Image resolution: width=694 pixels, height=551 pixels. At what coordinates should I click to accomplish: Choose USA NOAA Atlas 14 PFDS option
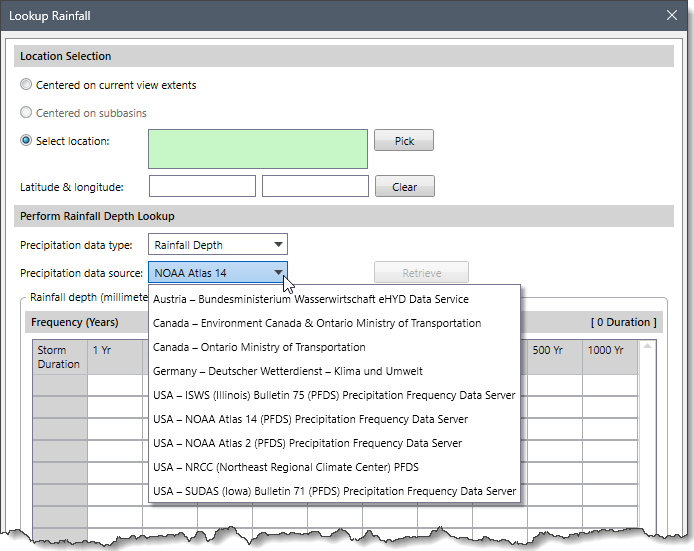tap(334, 419)
